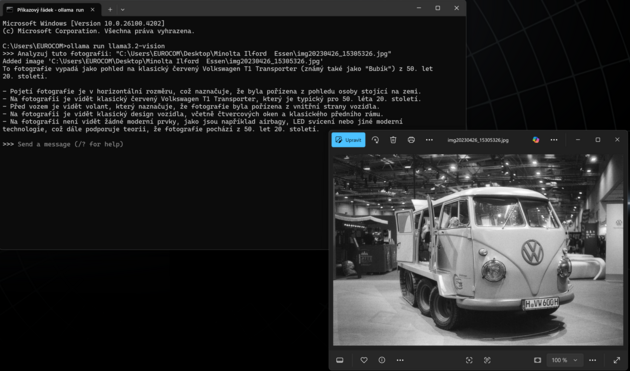Image resolution: width=630 pixels, height=371 pixels.
Task: Click the scan text icon in Photos
Action: coord(487,360)
